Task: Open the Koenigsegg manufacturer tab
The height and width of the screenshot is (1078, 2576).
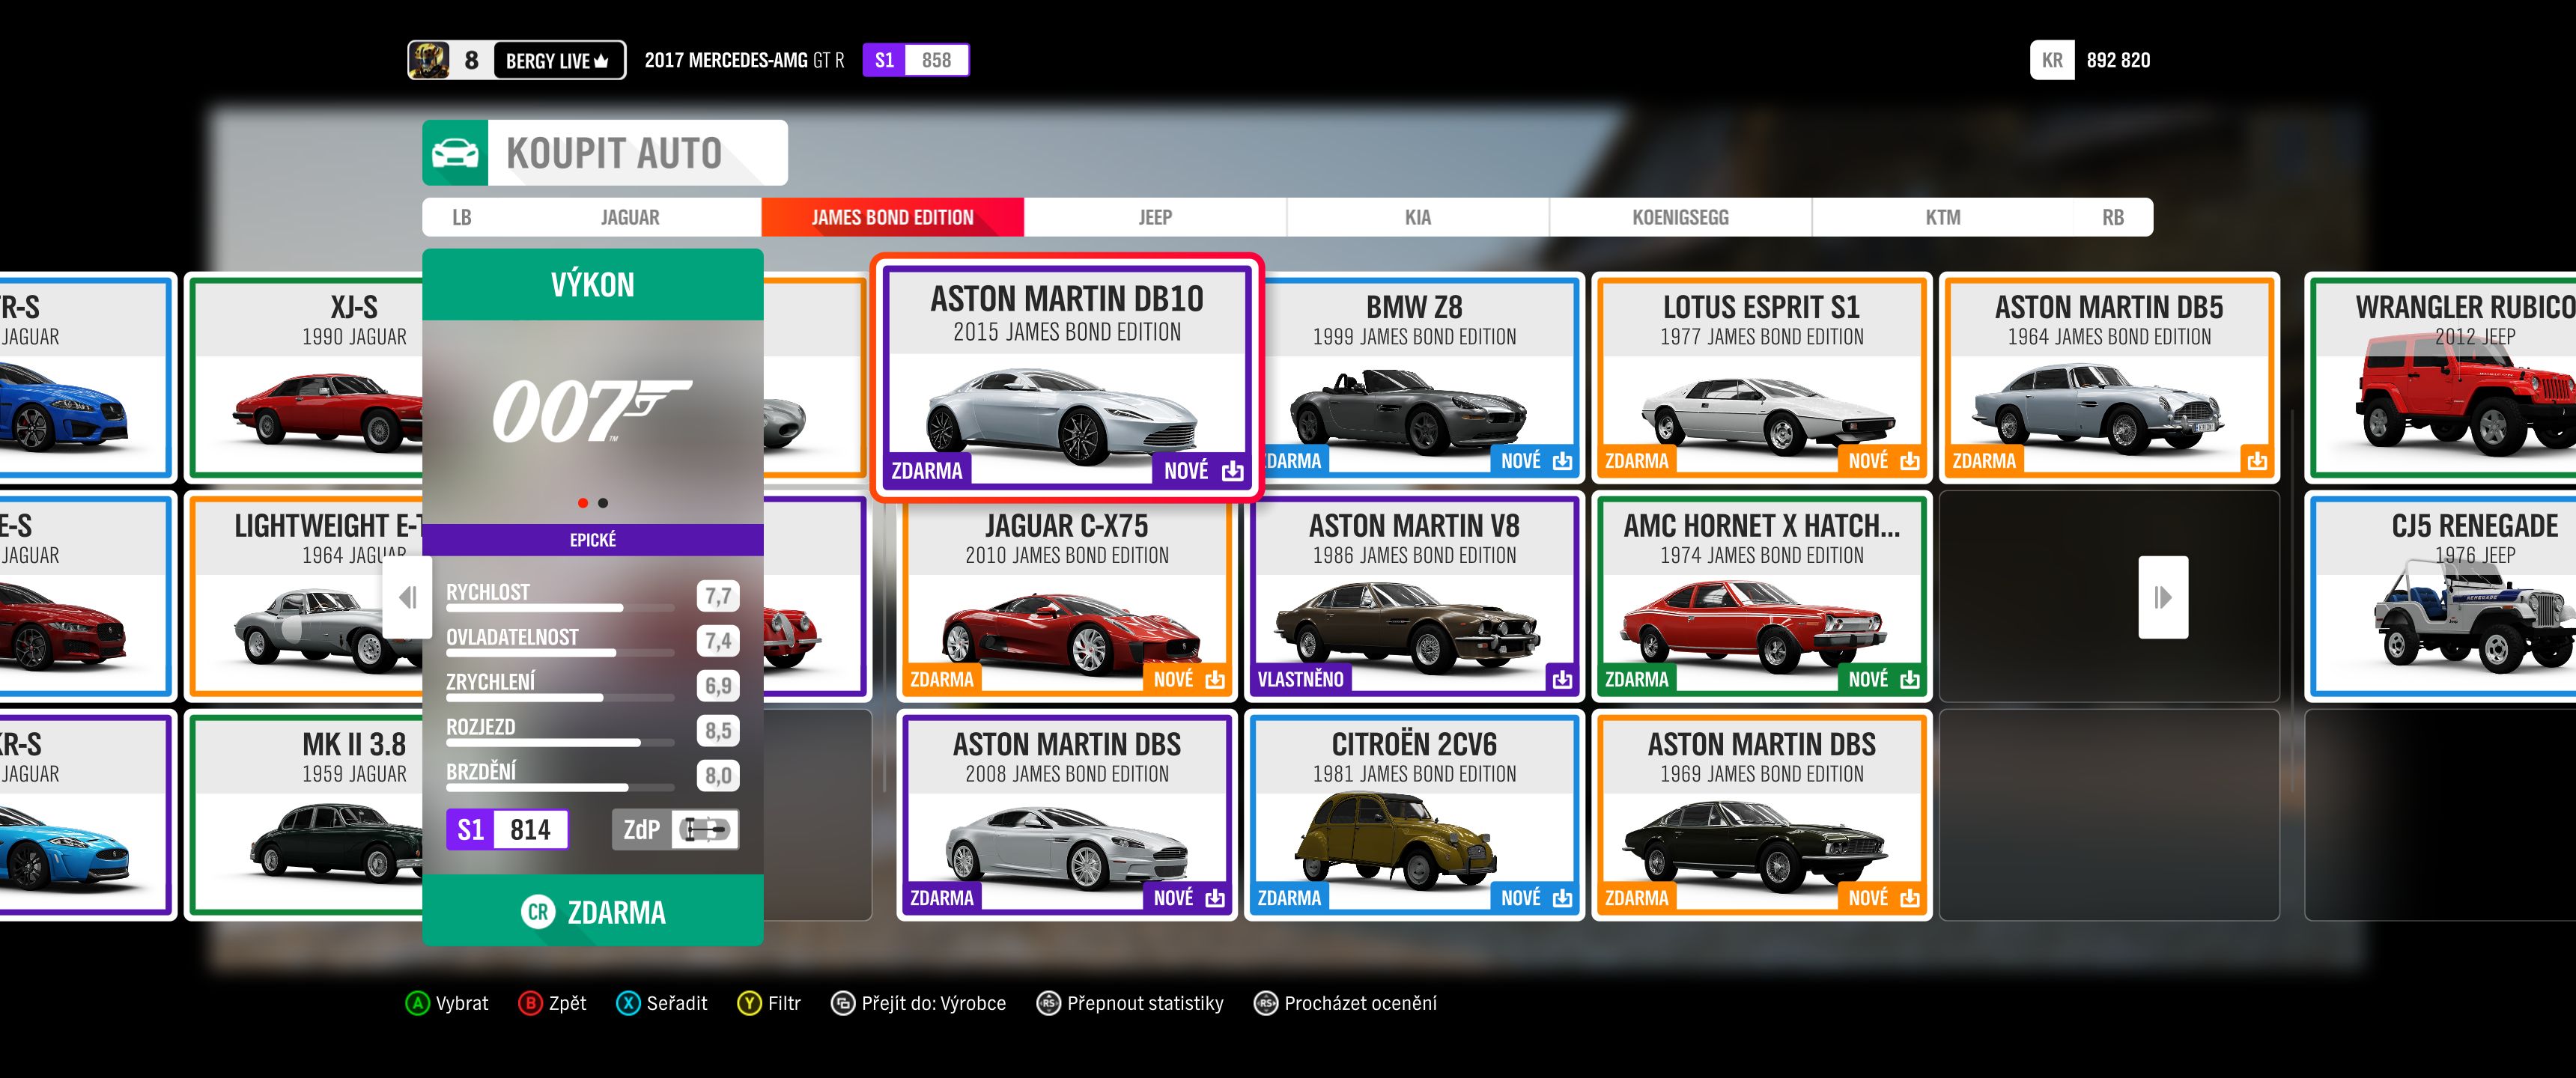Action: coord(1680,218)
